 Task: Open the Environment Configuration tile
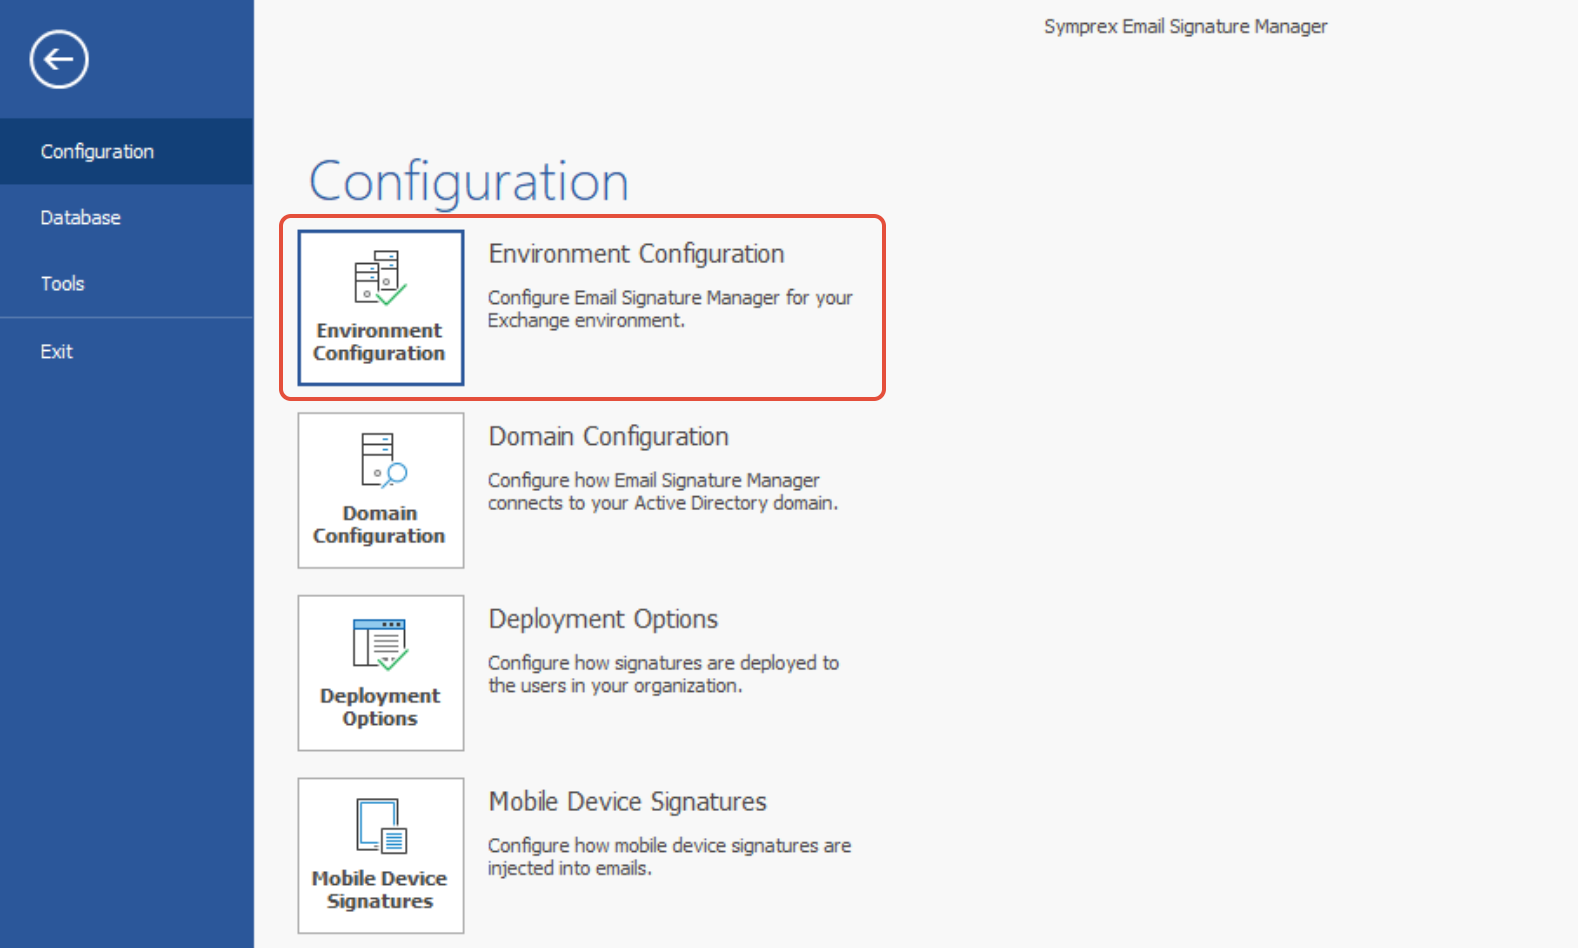pos(381,308)
